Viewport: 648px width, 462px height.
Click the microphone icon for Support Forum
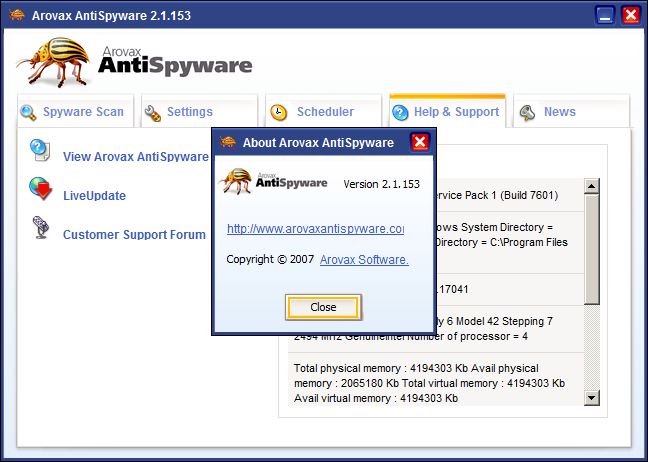[41, 227]
